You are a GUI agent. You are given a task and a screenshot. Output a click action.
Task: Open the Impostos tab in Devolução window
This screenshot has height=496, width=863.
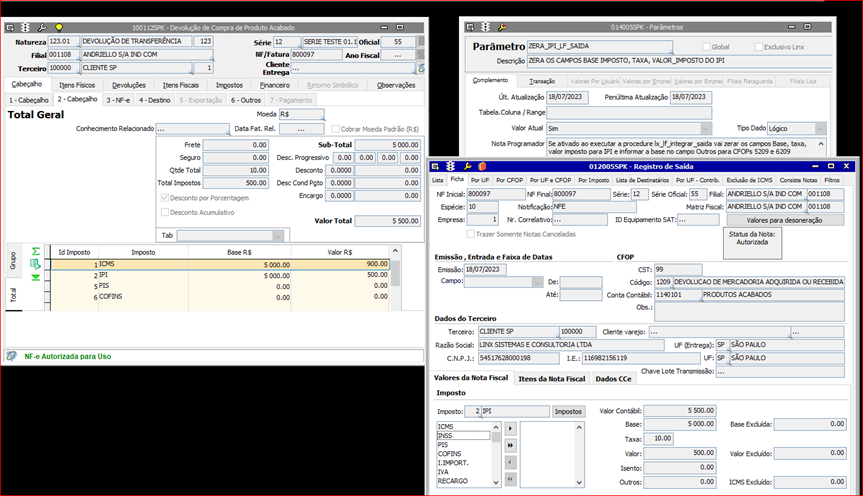click(229, 85)
